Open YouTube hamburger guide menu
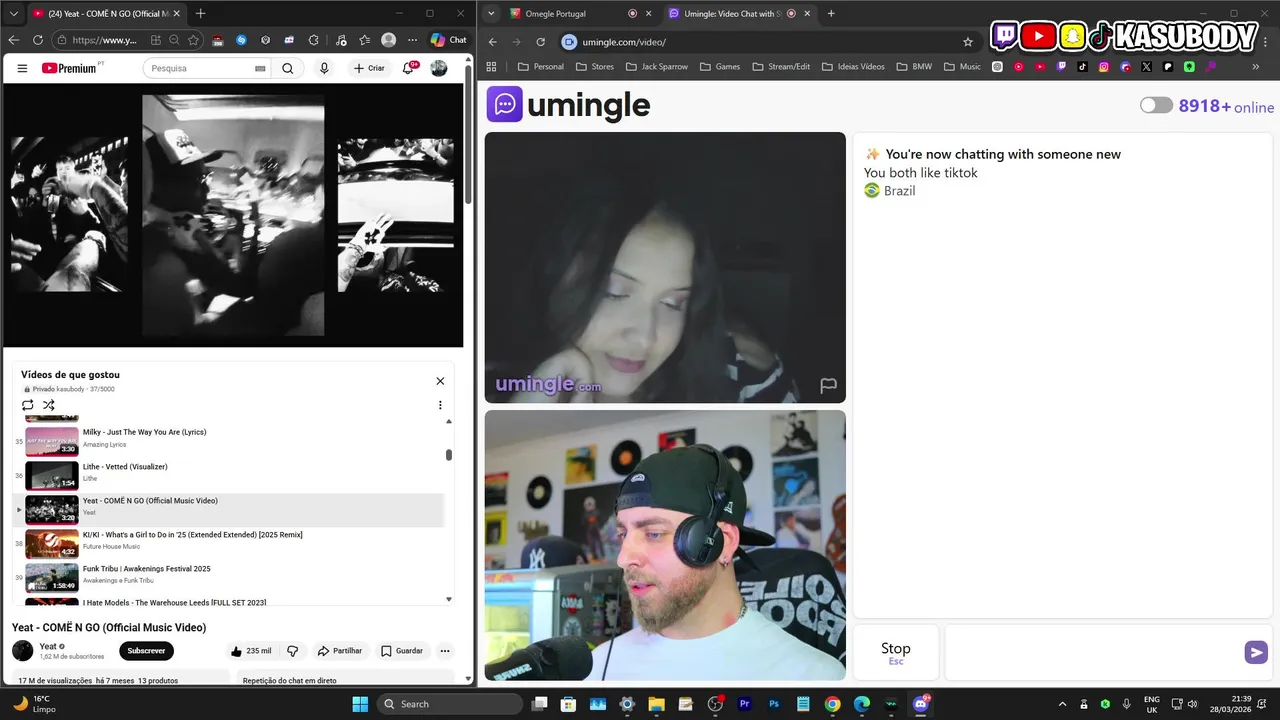 coord(22,68)
